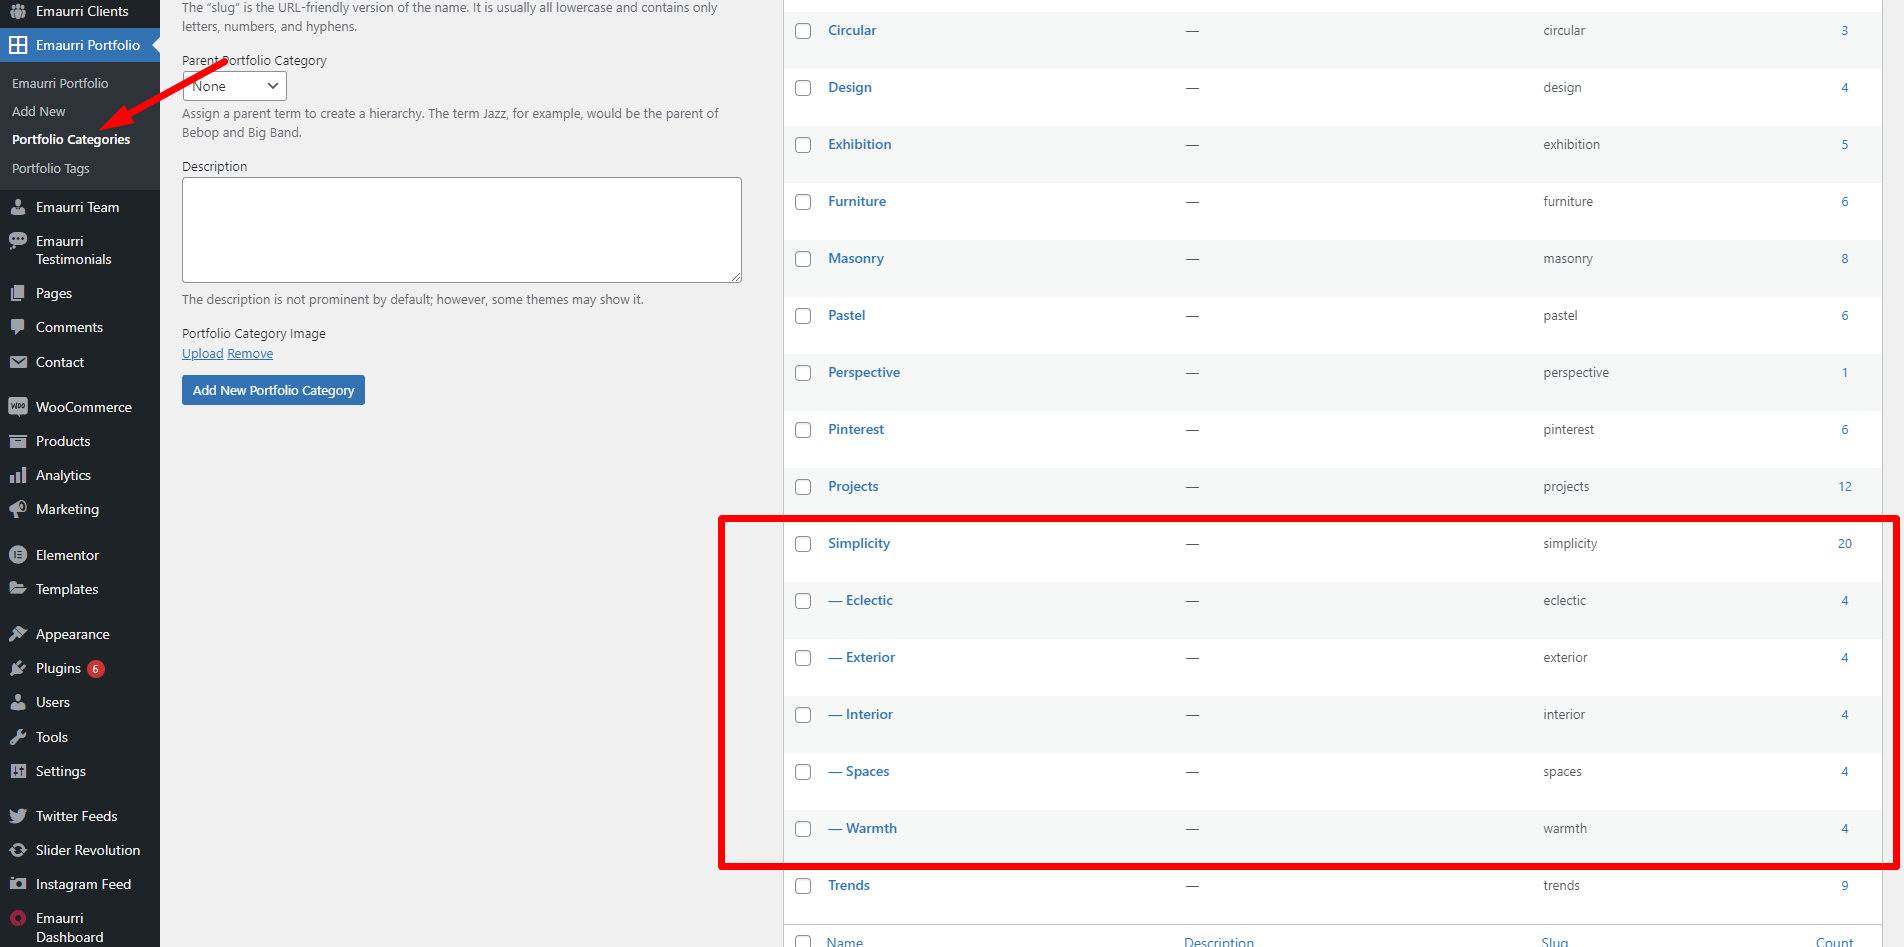Click the Appearance paintbrush icon
1904x947 pixels.
[18, 634]
